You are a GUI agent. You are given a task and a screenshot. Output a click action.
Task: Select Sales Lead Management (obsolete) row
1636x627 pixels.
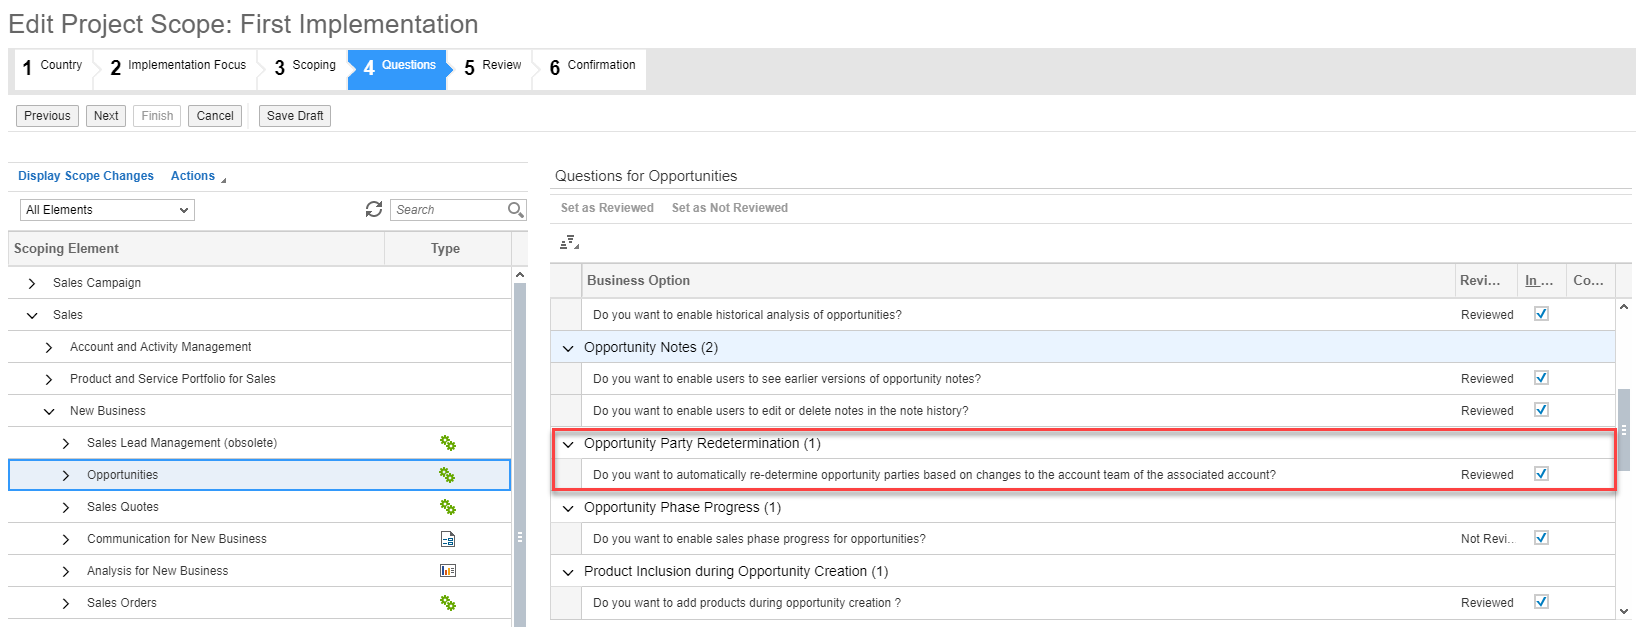pyautogui.click(x=259, y=443)
